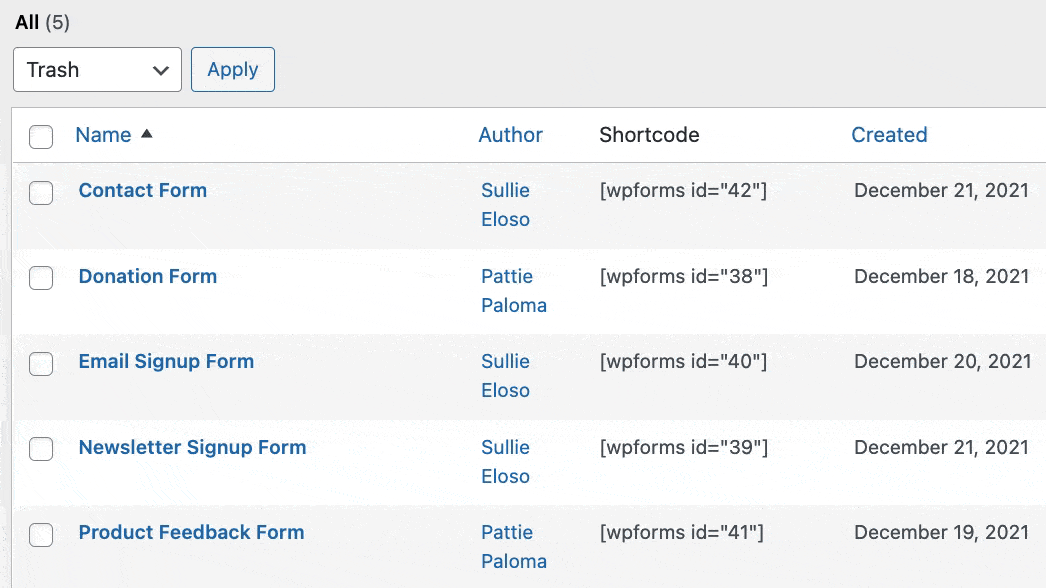Viewport: 1046px width, 588px height.
Task: Click the Email Signup Form title
Action: coord(166,361)
